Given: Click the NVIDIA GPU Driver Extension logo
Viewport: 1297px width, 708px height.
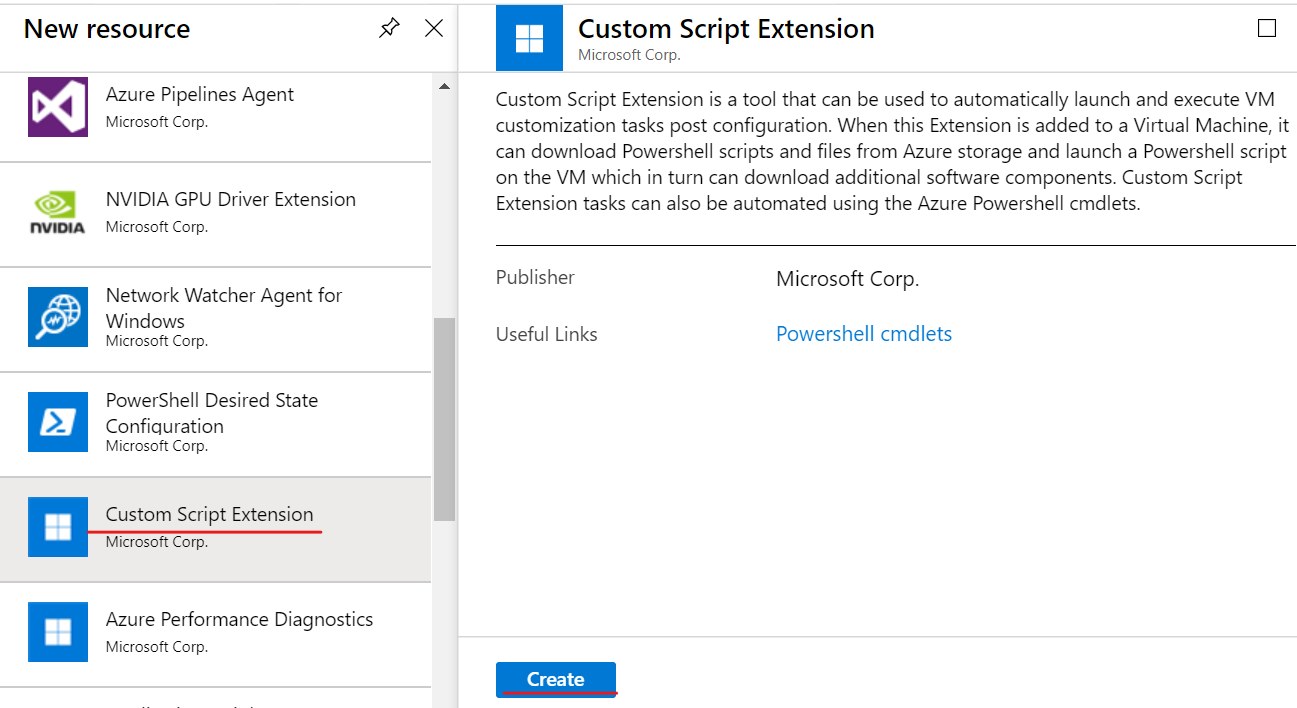Looking at the screenshot, I should tap(58, 212).
